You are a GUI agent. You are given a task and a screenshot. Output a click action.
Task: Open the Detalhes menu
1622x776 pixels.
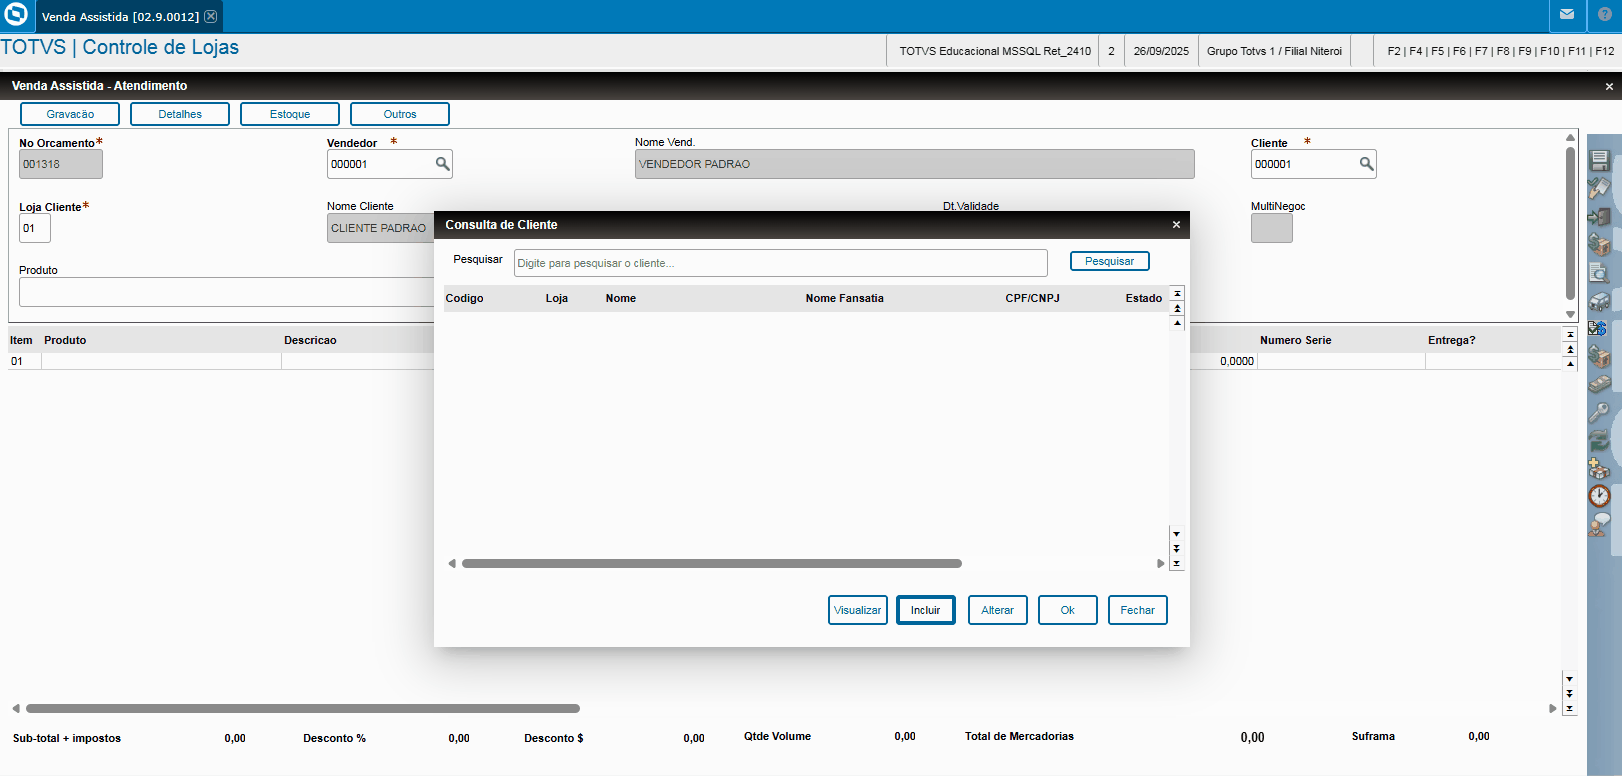pyautogui.click(x=180, y=114)
